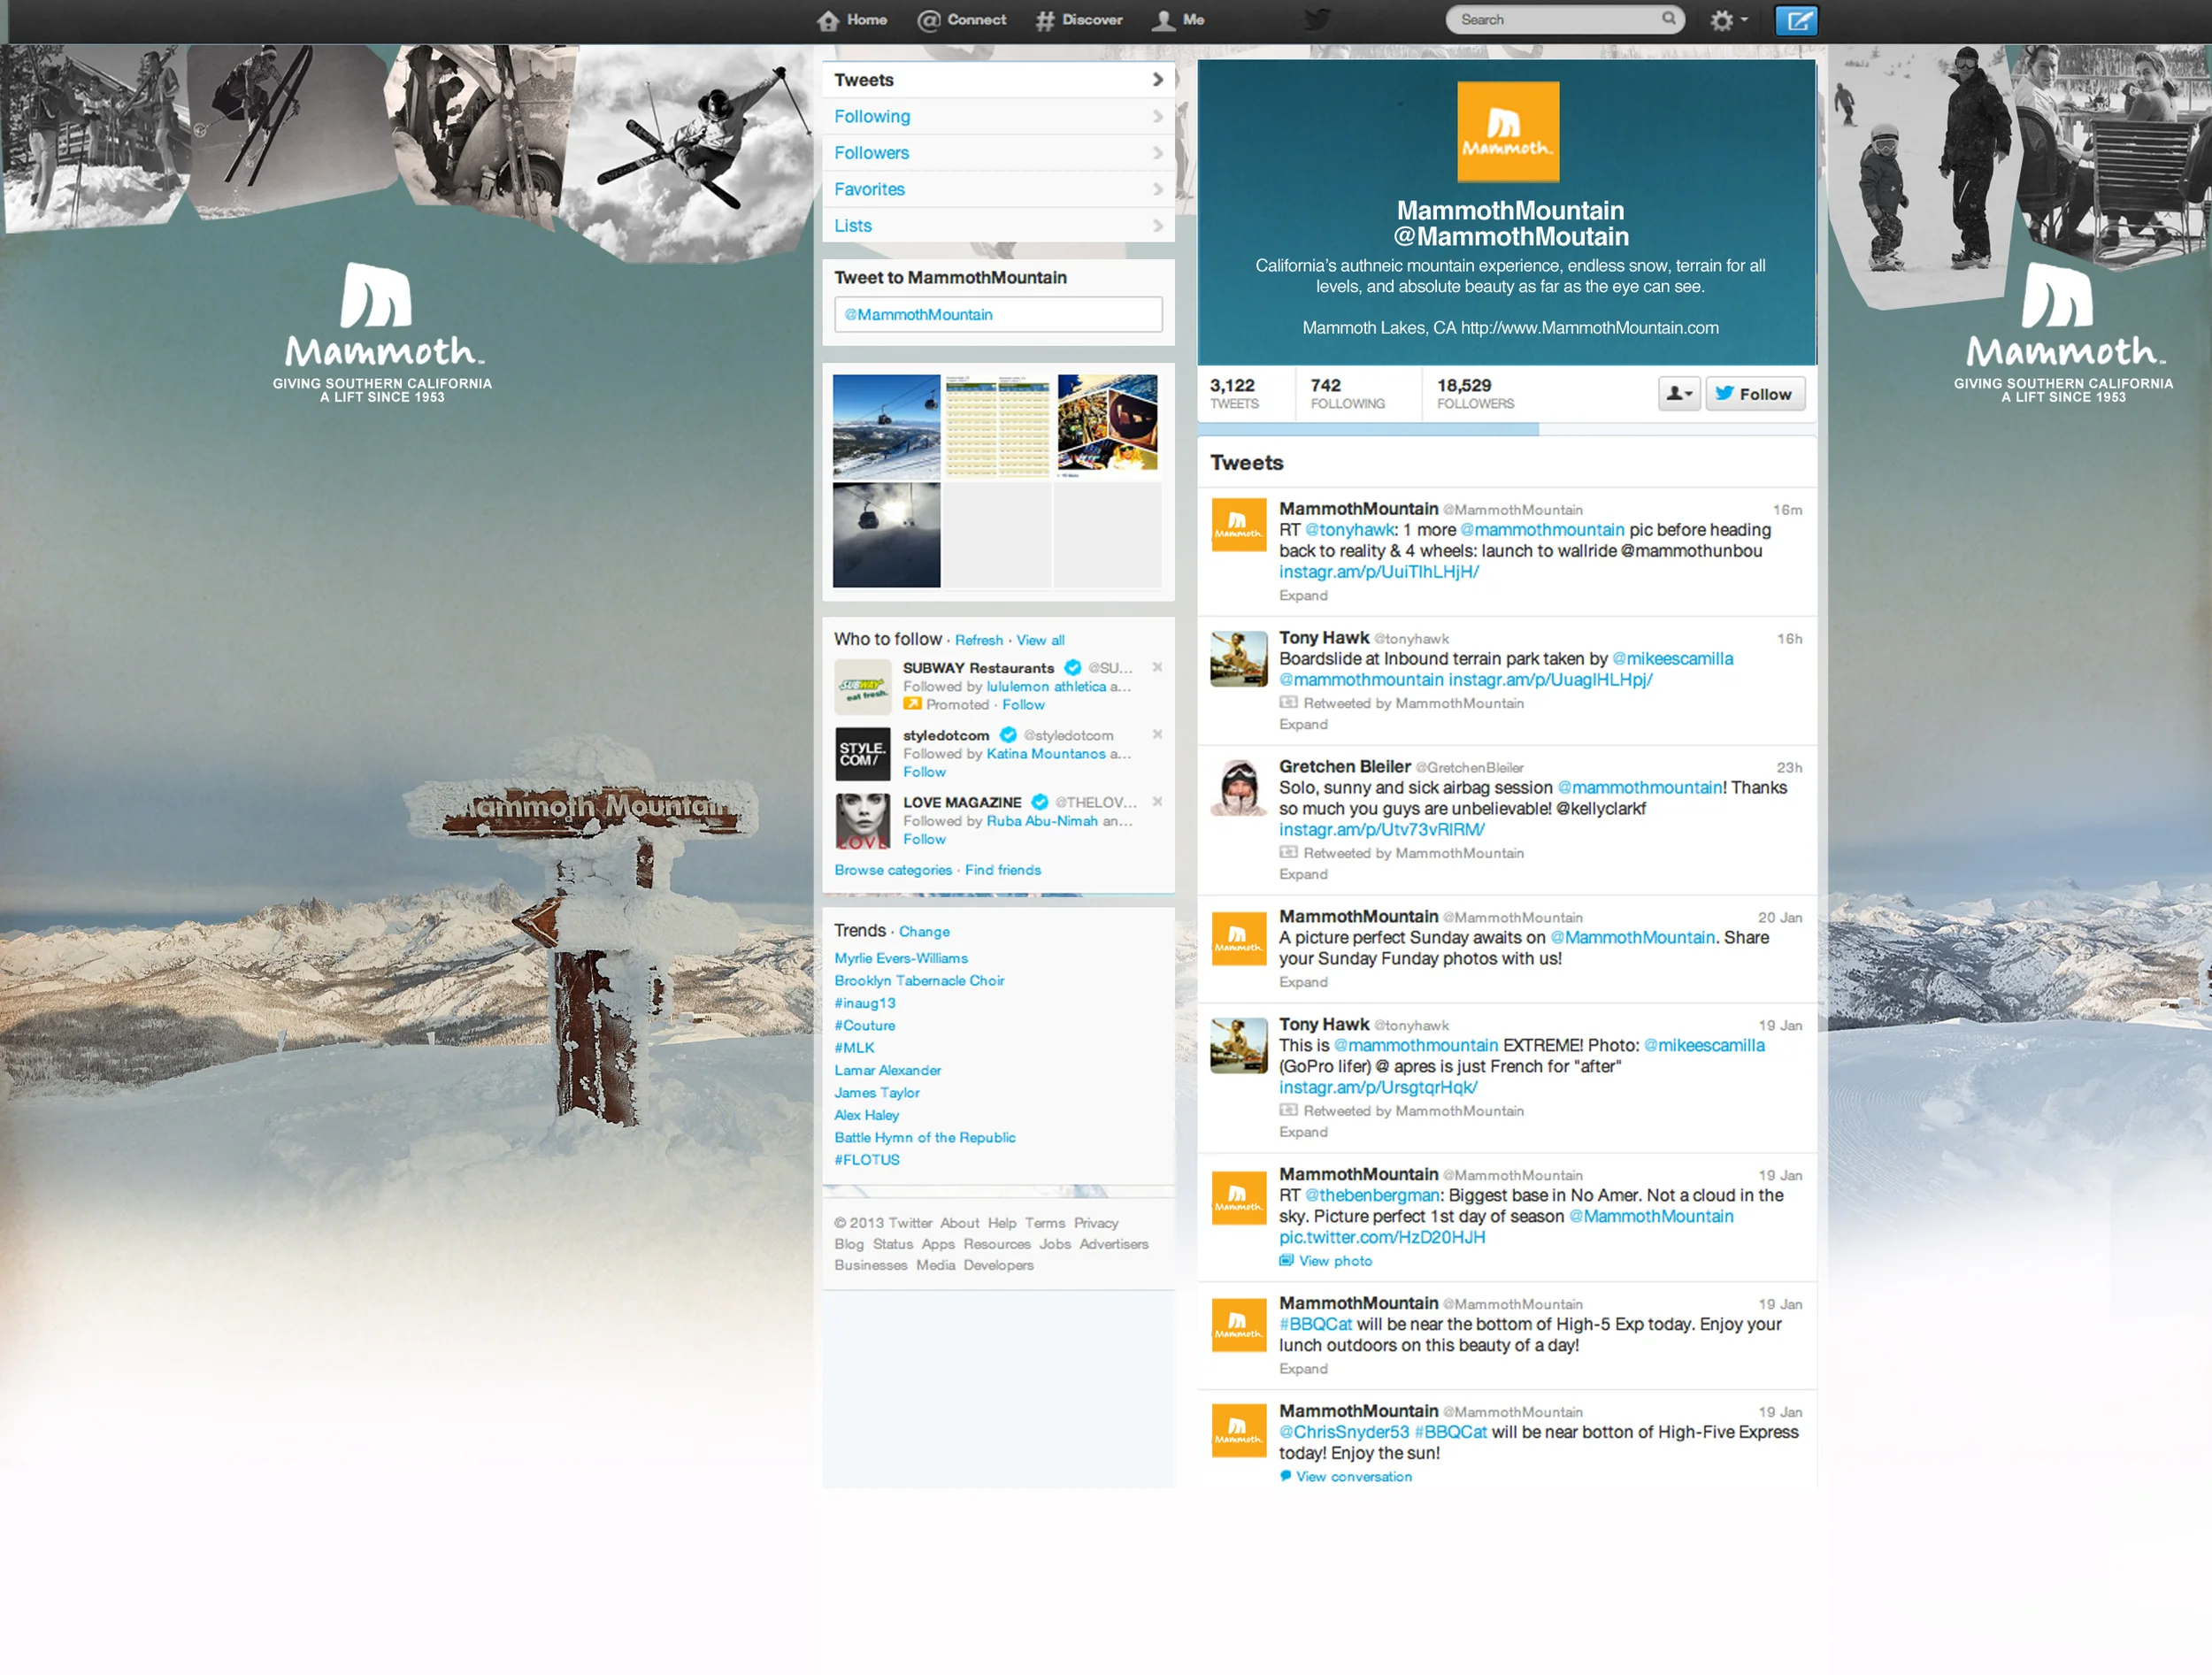Click Tony Hawk's avatar on the 16h tweet
This screenshot has height=1675, width=2212.
[x=1238, y=659]
